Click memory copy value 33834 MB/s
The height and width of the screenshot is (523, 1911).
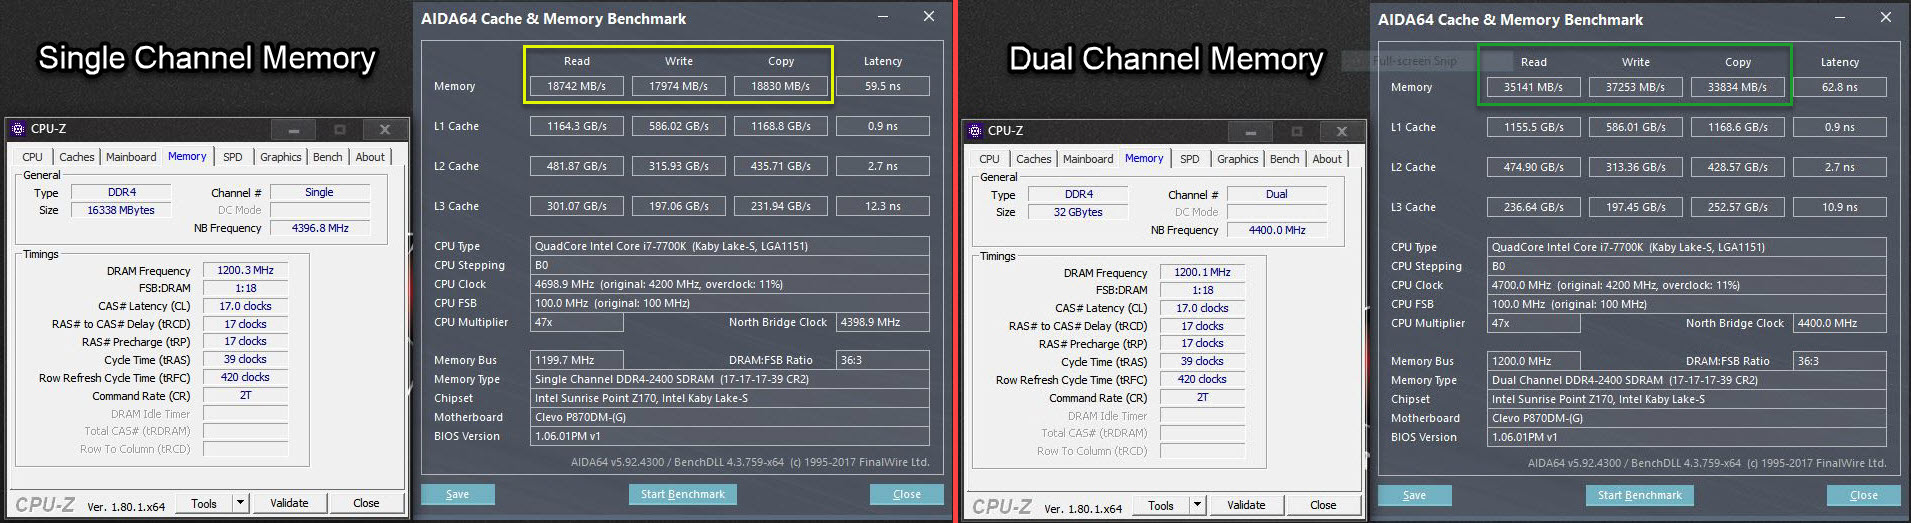(1738, 87)
